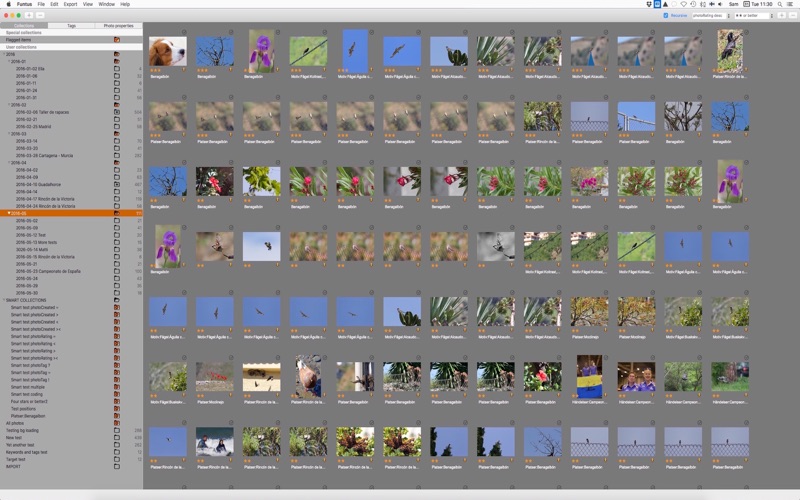Select the purple iris flower thumbnail in top row

coord(262,51)
